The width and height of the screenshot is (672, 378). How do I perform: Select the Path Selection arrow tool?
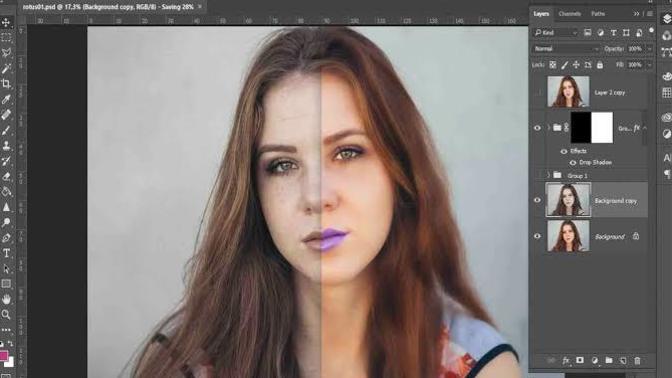tap(6, 269)
